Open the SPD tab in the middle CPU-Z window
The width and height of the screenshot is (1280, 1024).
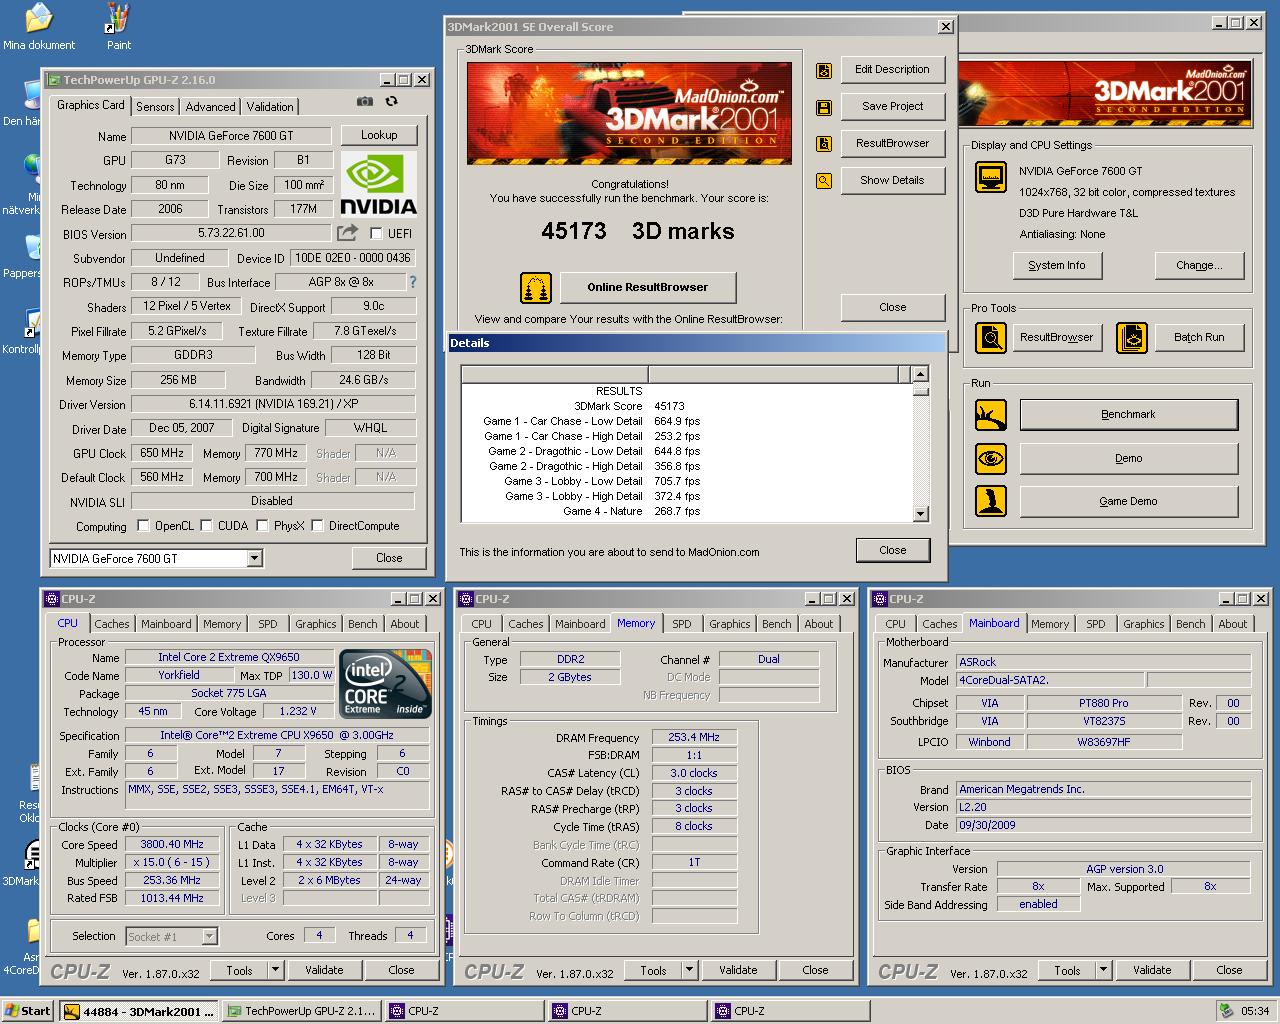pyautogui.click(x=682, y=624)
